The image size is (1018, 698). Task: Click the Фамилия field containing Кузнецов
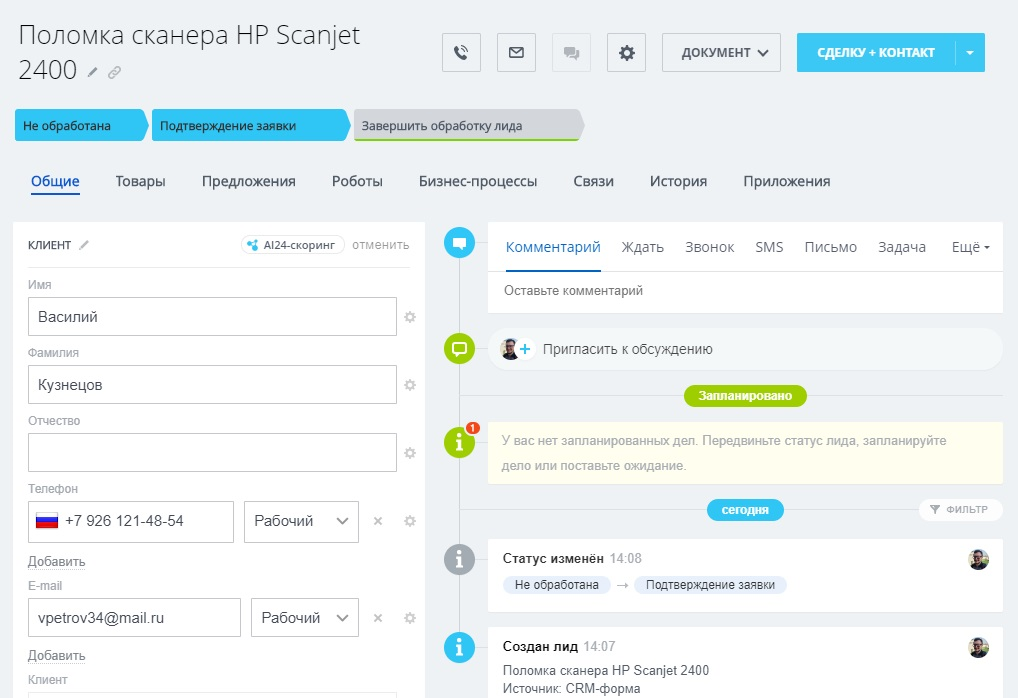212,384
